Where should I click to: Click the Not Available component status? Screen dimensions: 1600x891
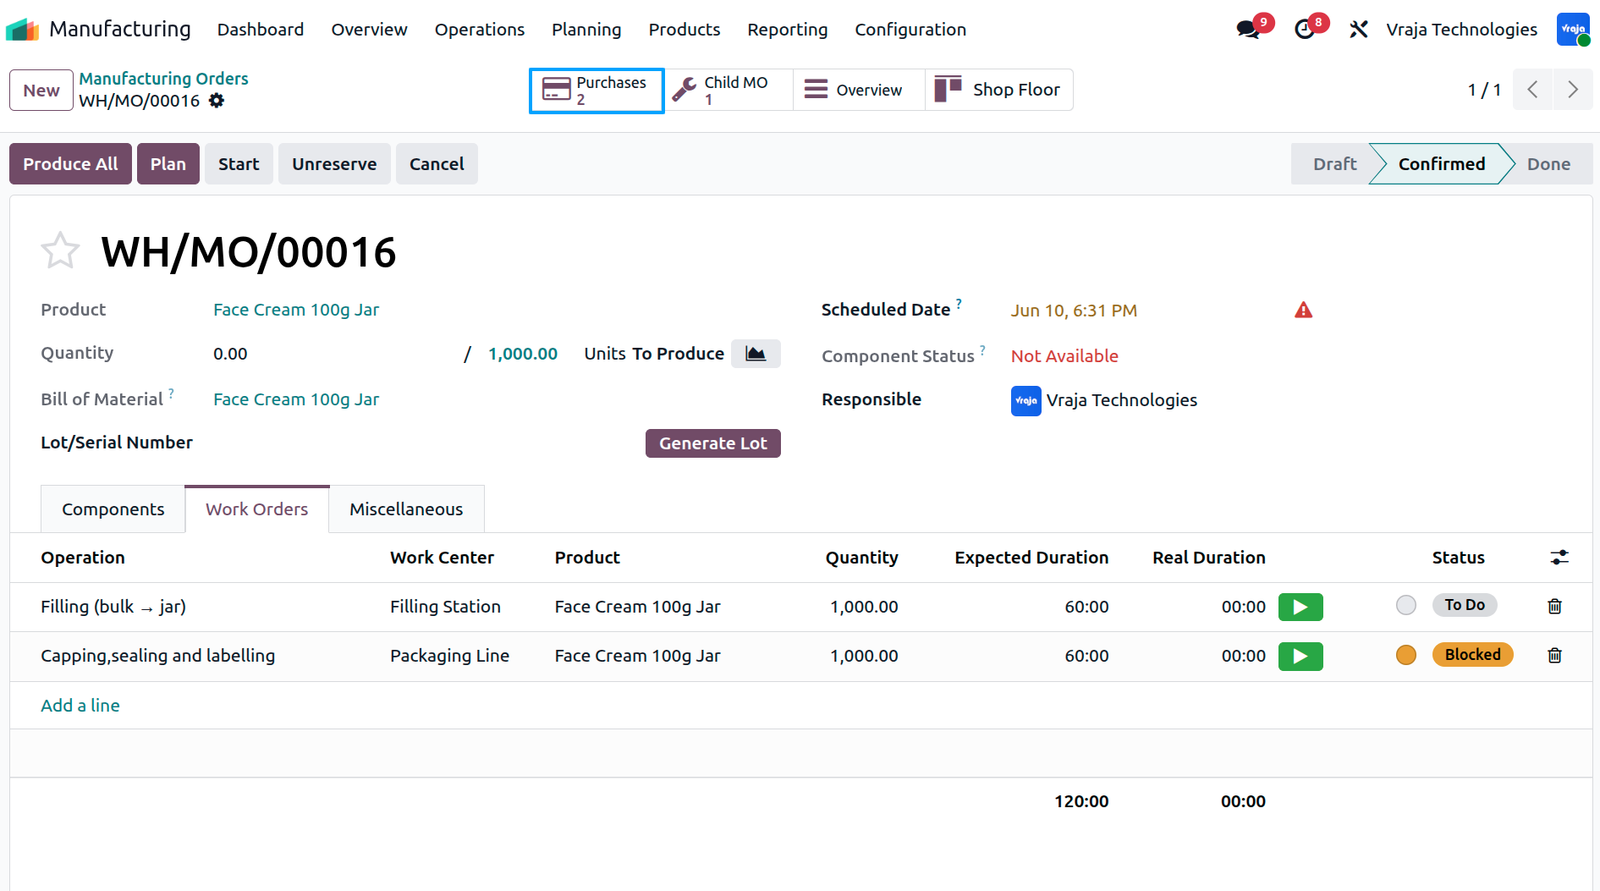click(x=1064, y=356)
